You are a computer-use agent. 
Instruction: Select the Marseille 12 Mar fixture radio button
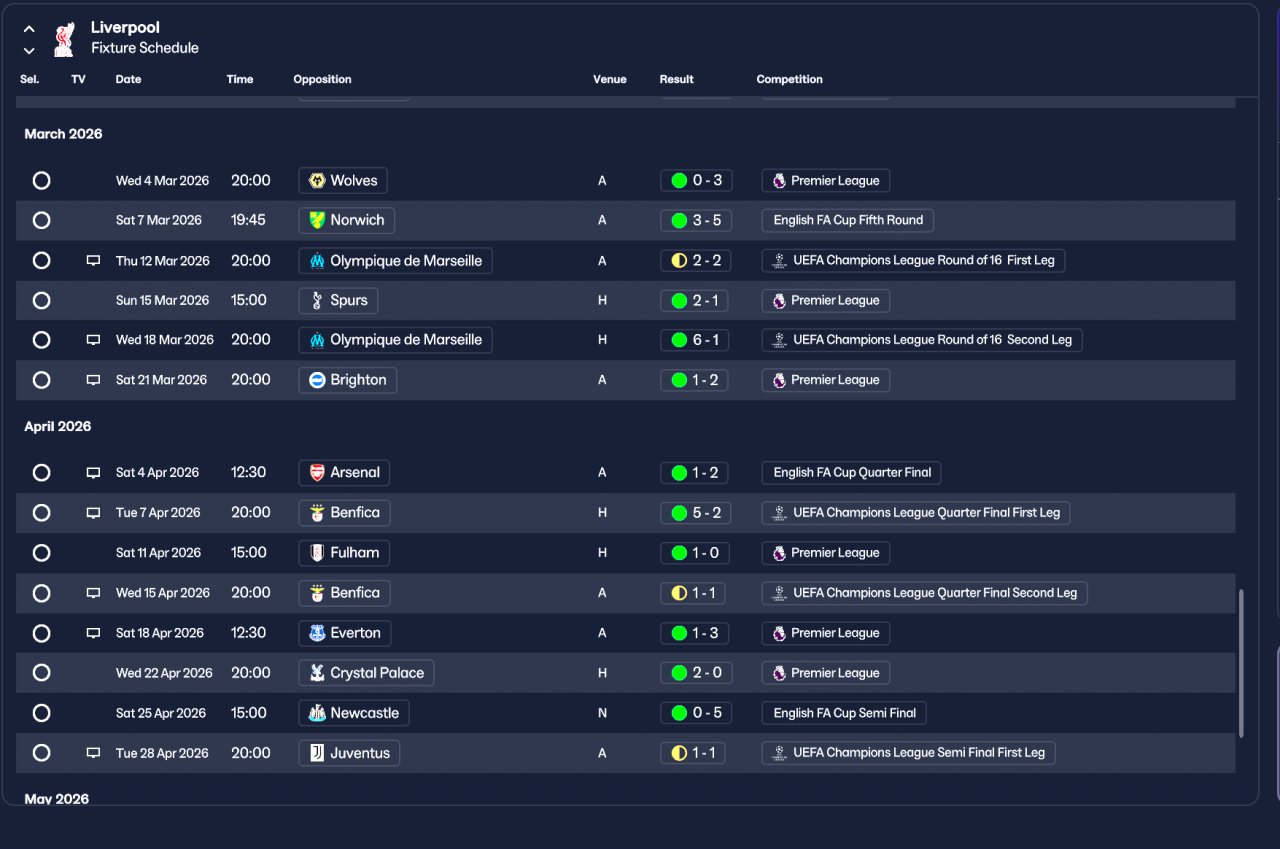(41, 260)
